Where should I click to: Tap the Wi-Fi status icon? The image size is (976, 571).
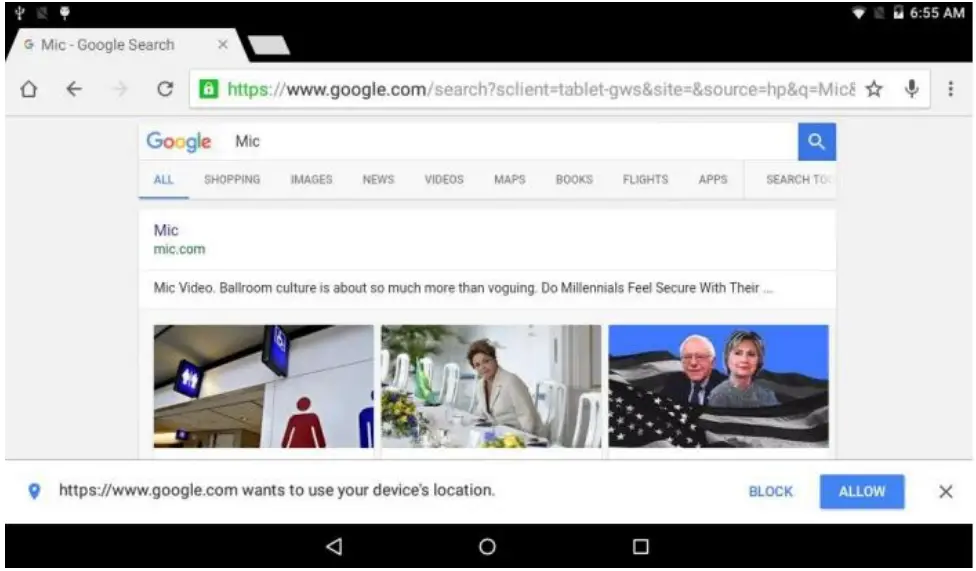tap(859, 12)
